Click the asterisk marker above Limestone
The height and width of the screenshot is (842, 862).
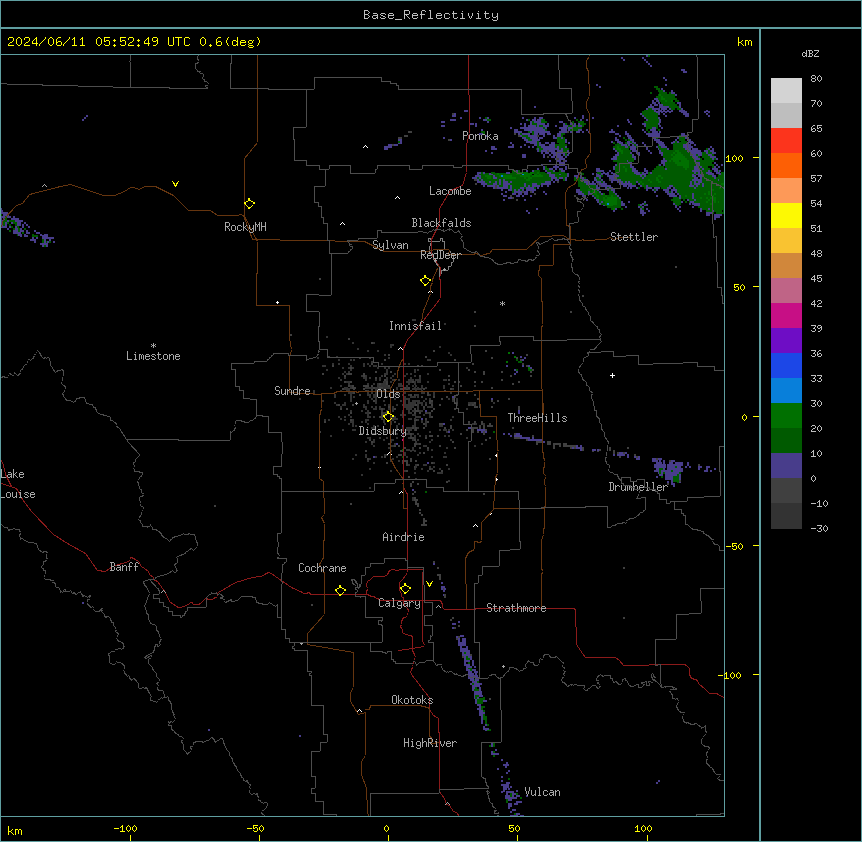pyautogui.click(x=153, y=346)
